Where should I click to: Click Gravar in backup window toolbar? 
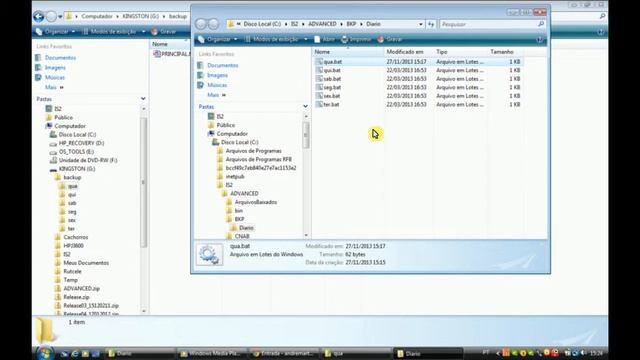pyautogui.click(x=163, y=31)
